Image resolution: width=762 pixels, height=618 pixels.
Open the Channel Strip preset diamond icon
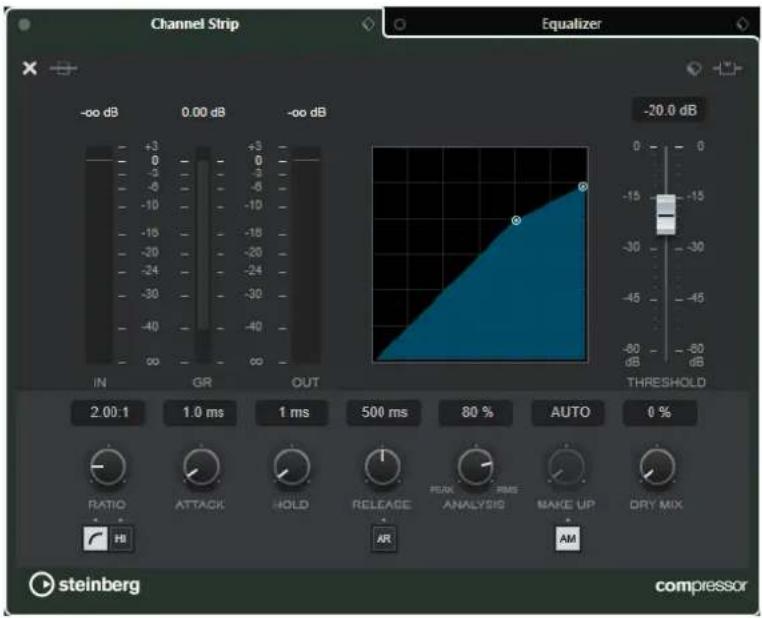[368, 23]
